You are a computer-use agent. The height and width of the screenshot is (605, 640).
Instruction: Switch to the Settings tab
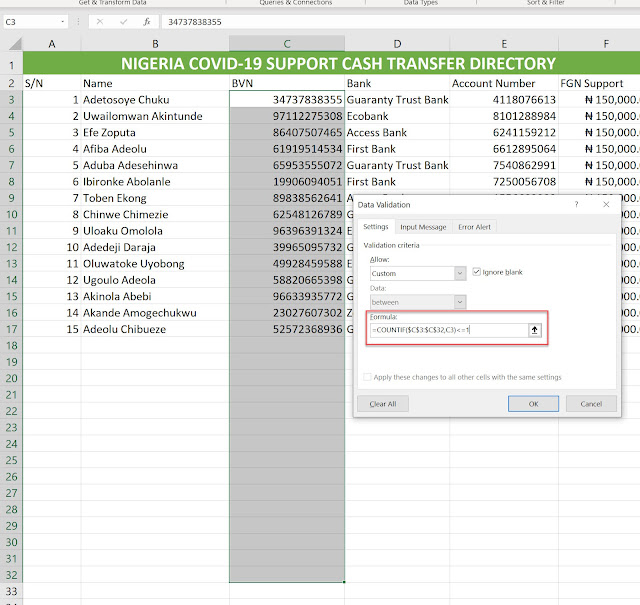[x=376, y=227]
